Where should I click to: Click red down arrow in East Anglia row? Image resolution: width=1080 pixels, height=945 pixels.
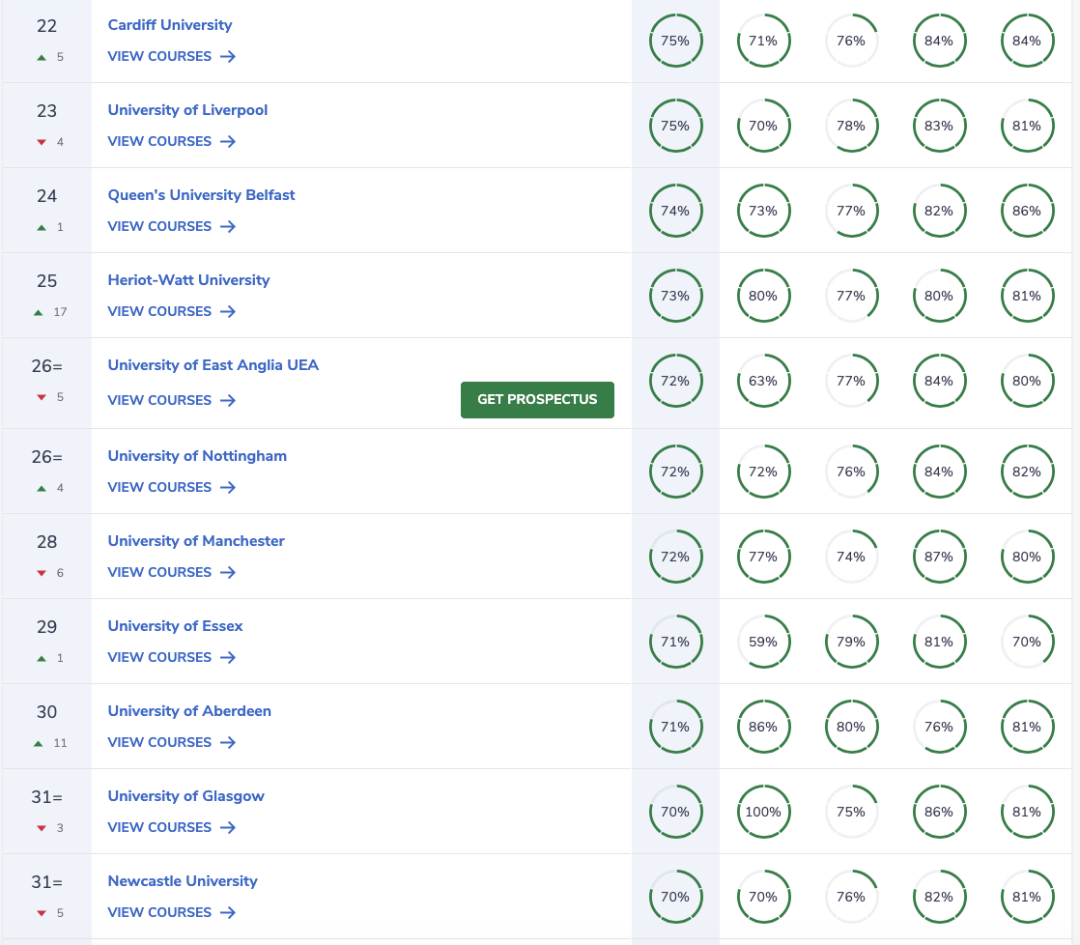[41, 397]
